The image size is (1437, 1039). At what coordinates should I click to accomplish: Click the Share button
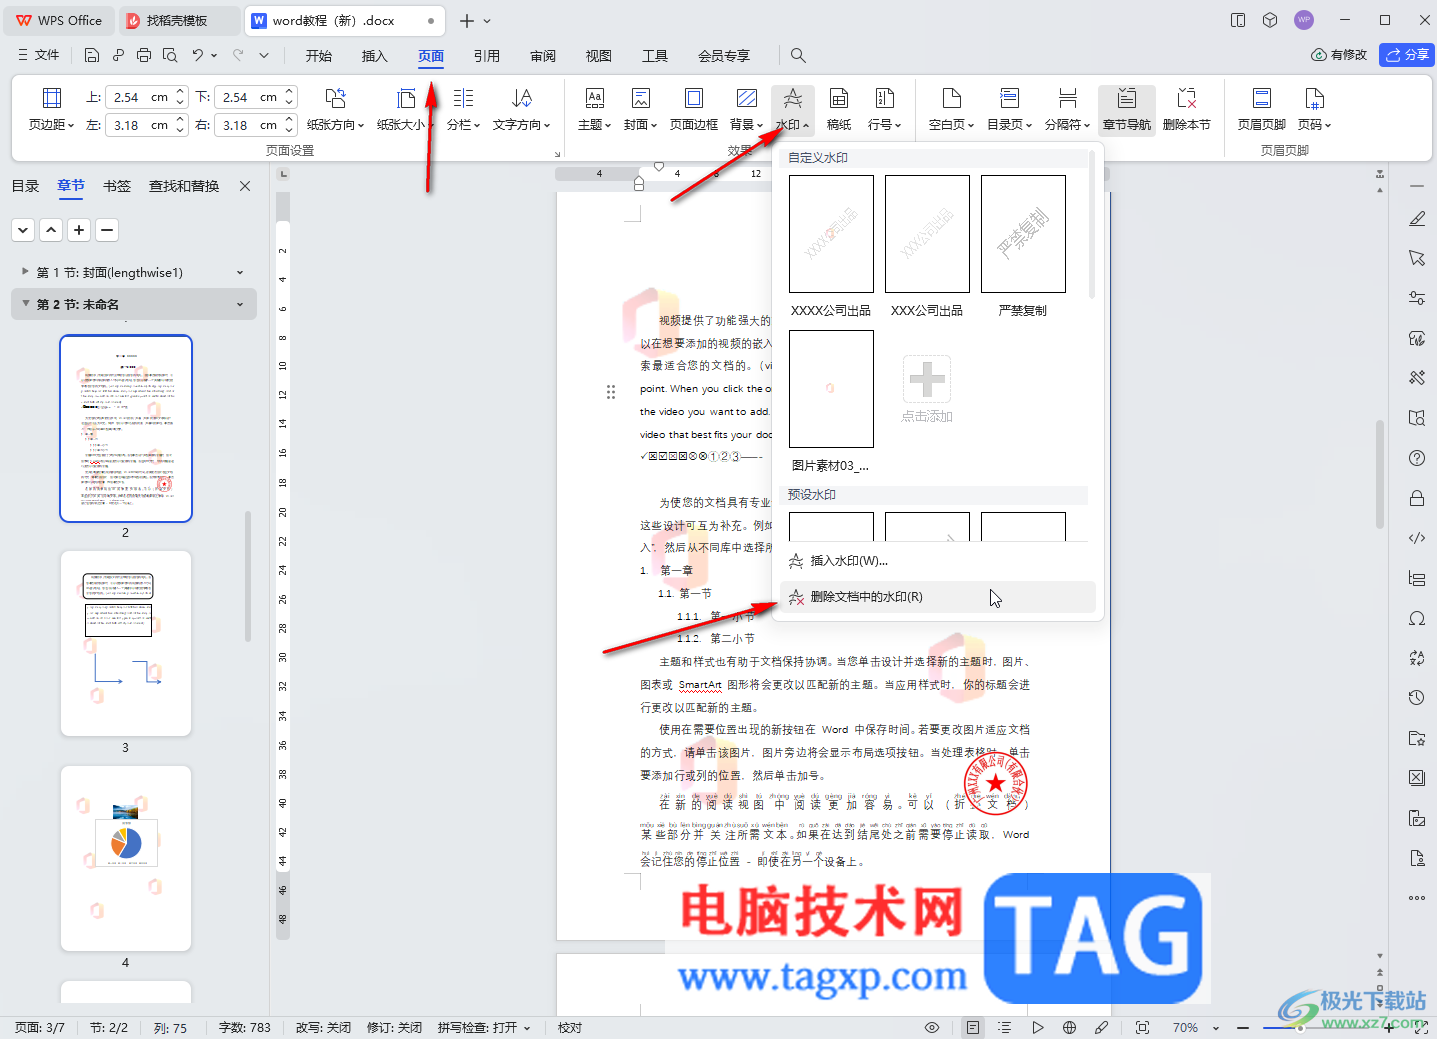click(1407, 55)
